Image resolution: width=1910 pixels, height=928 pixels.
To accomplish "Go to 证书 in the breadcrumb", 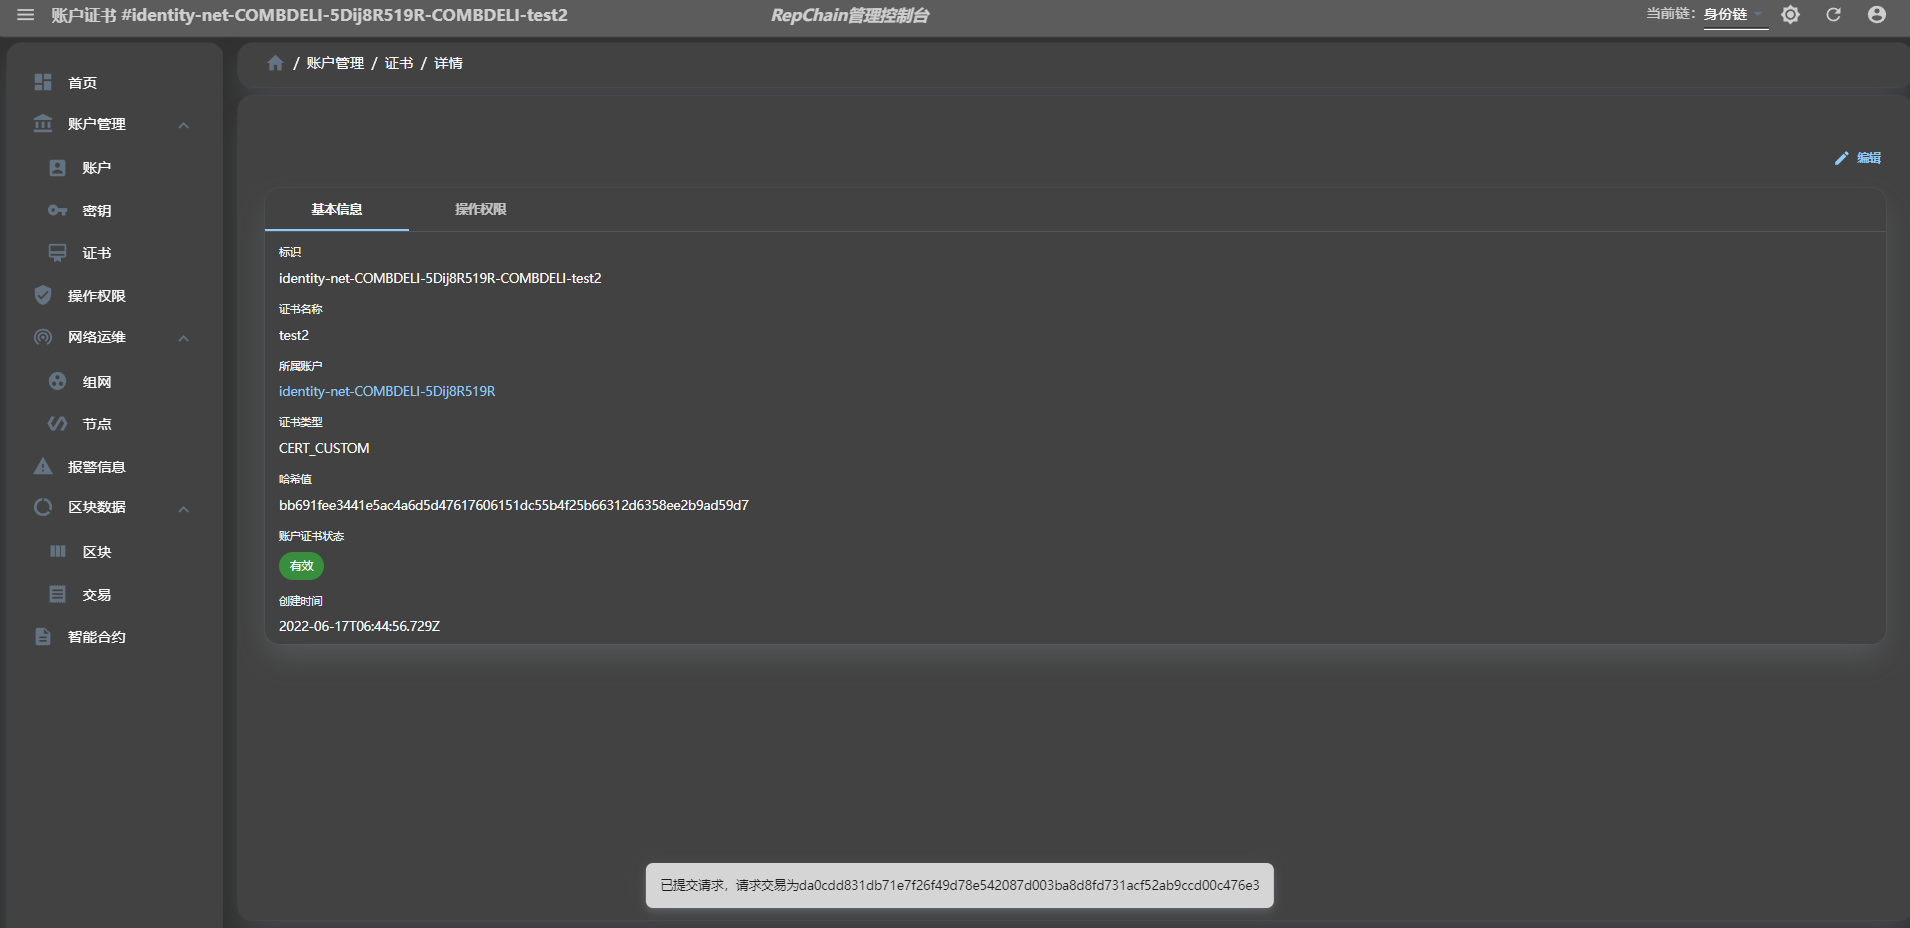I will tap(399, 63).
